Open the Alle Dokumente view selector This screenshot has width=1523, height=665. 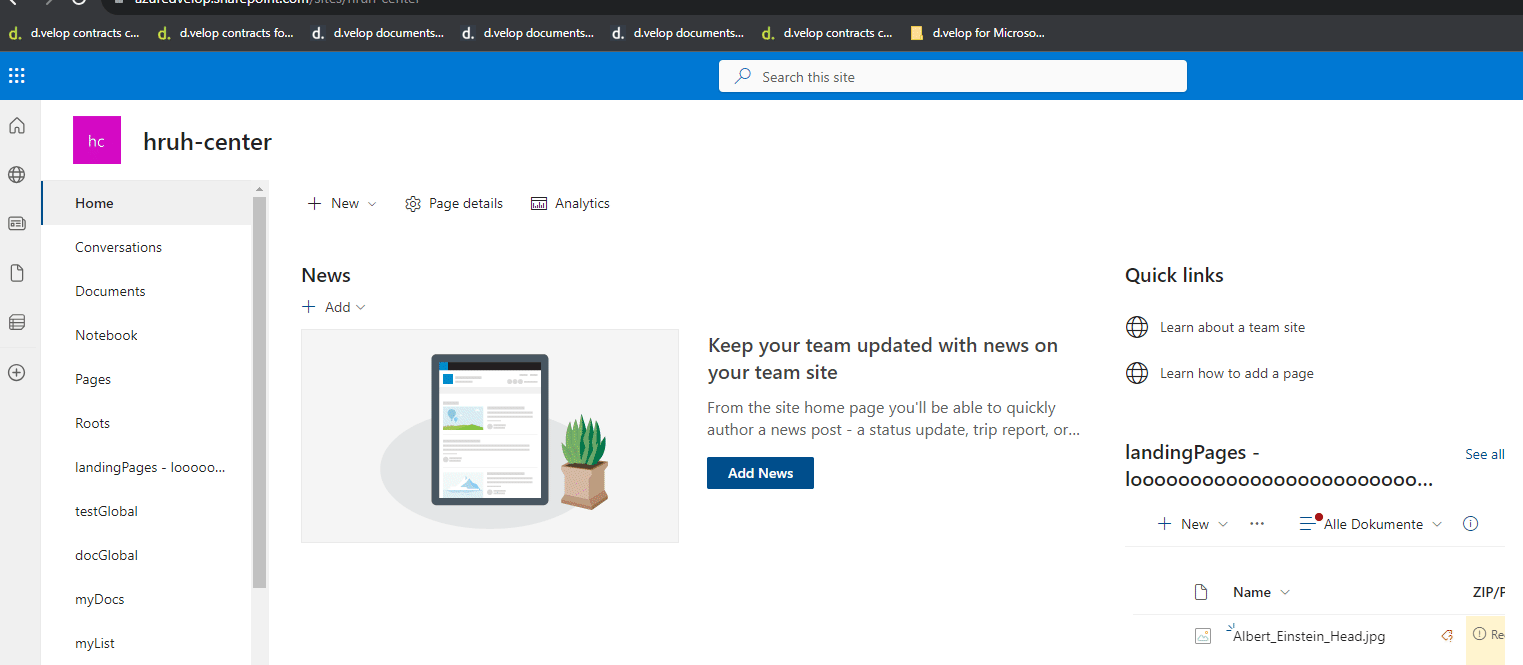tap(1370, 523)
